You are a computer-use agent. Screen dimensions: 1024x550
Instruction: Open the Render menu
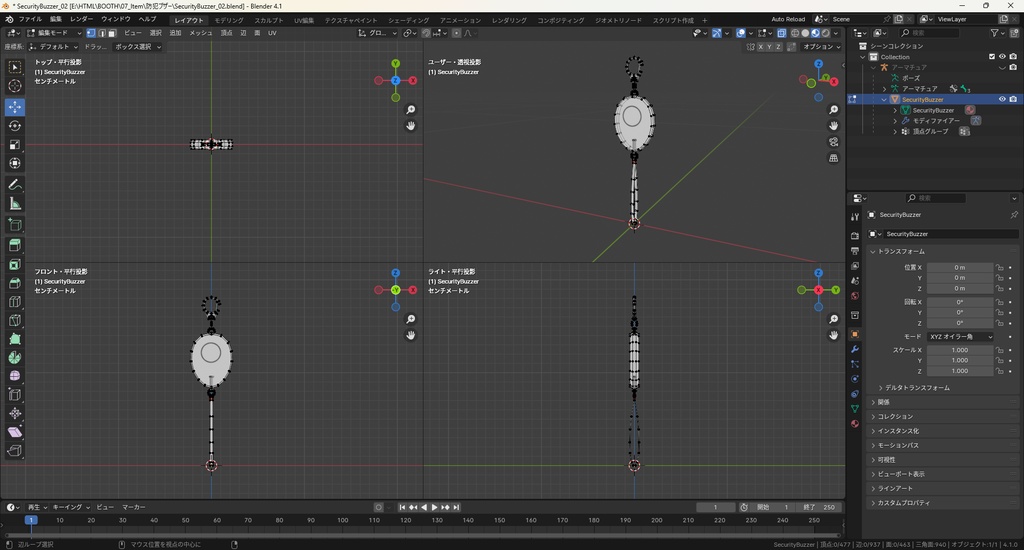click(81, 19)
